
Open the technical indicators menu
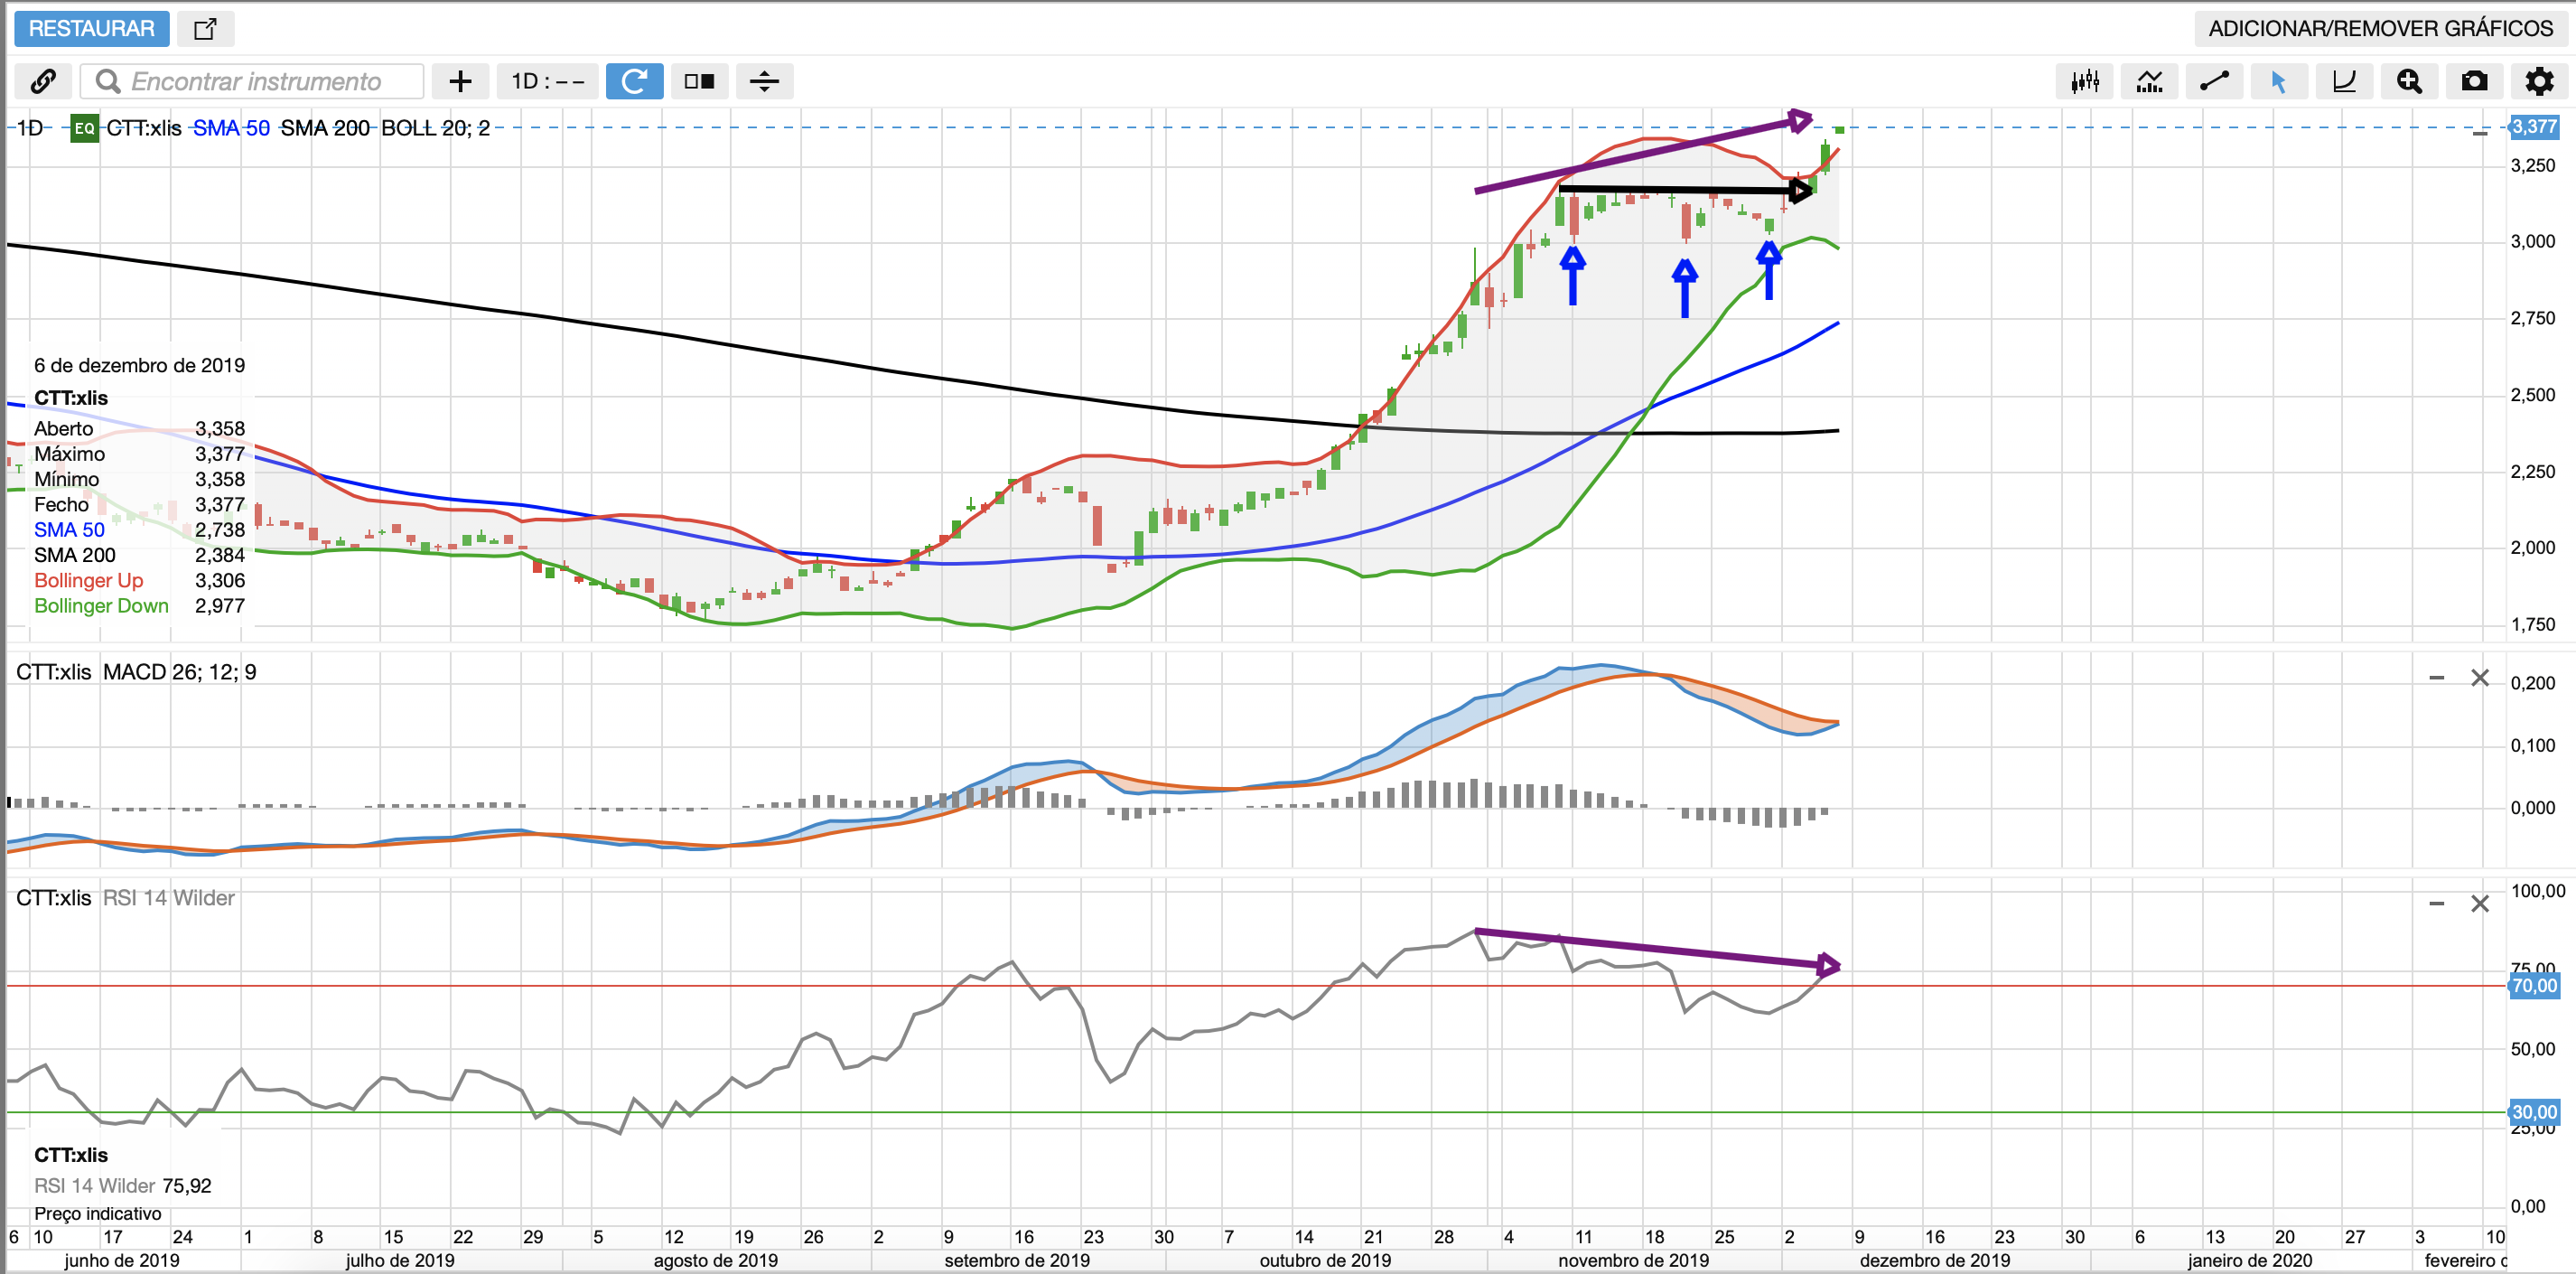(2149, 81)
